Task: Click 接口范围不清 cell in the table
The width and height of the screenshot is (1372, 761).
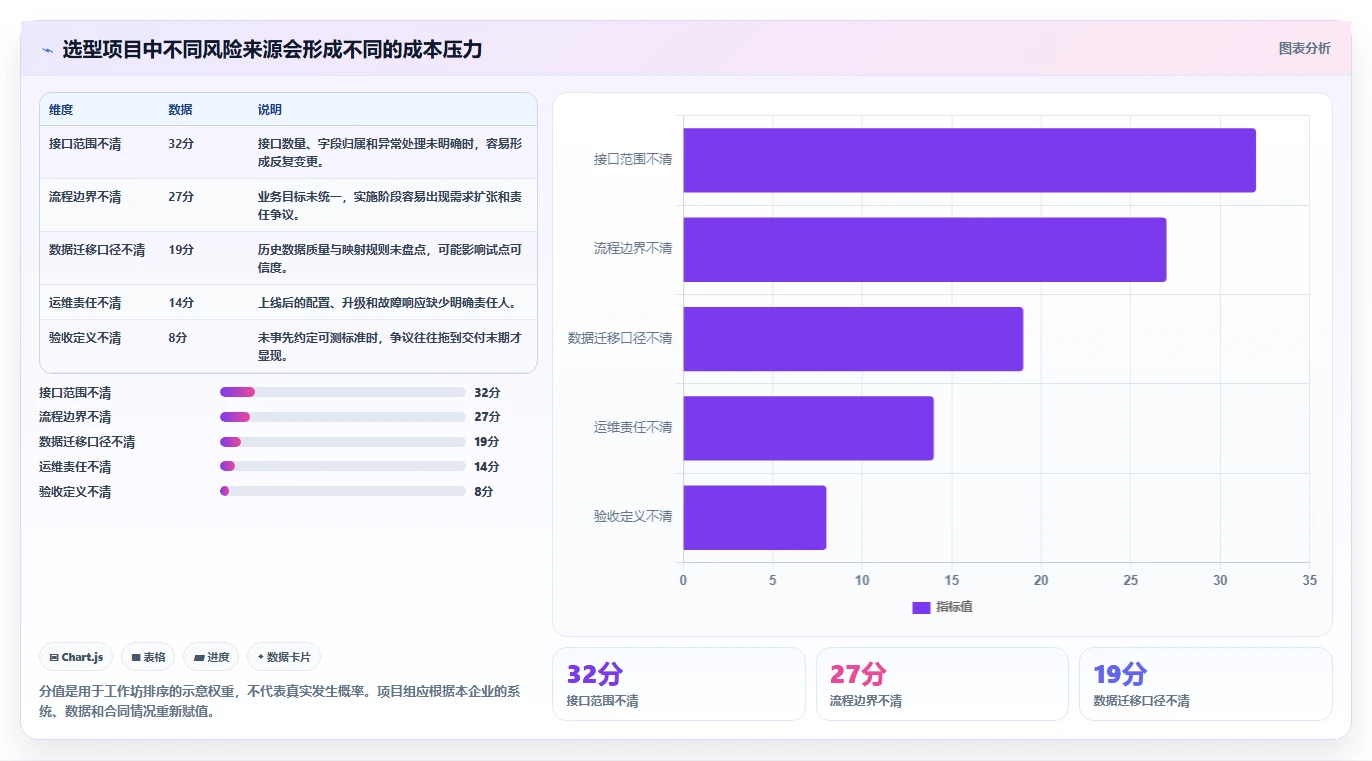Action: (85, 144)
